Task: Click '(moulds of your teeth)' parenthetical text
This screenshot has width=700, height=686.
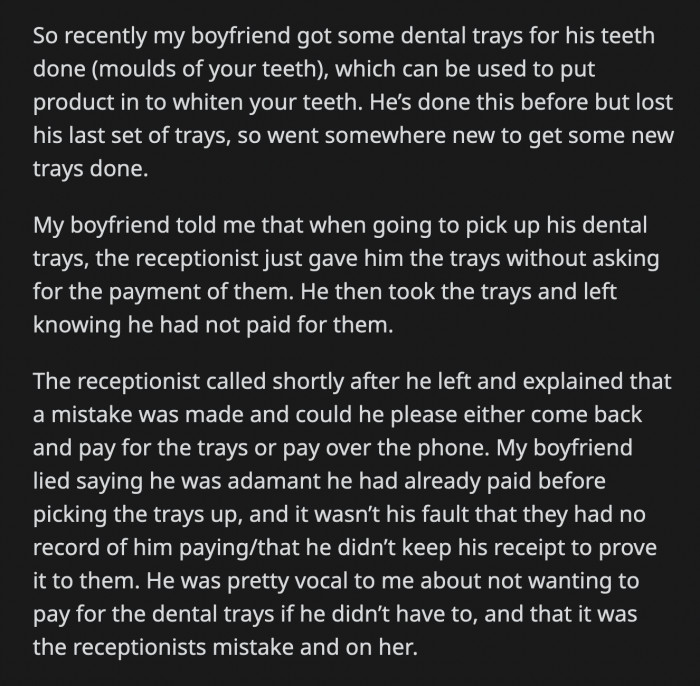Action: coord(210,69)
